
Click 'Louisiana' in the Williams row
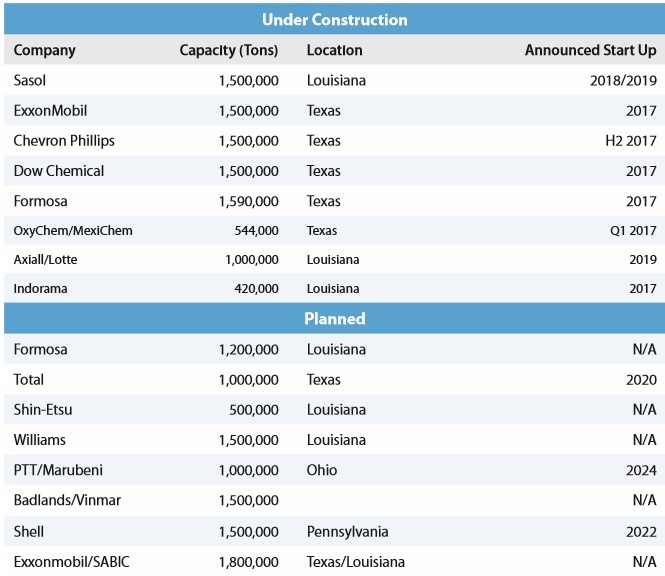pyautogui.click(x=336, y=440)
